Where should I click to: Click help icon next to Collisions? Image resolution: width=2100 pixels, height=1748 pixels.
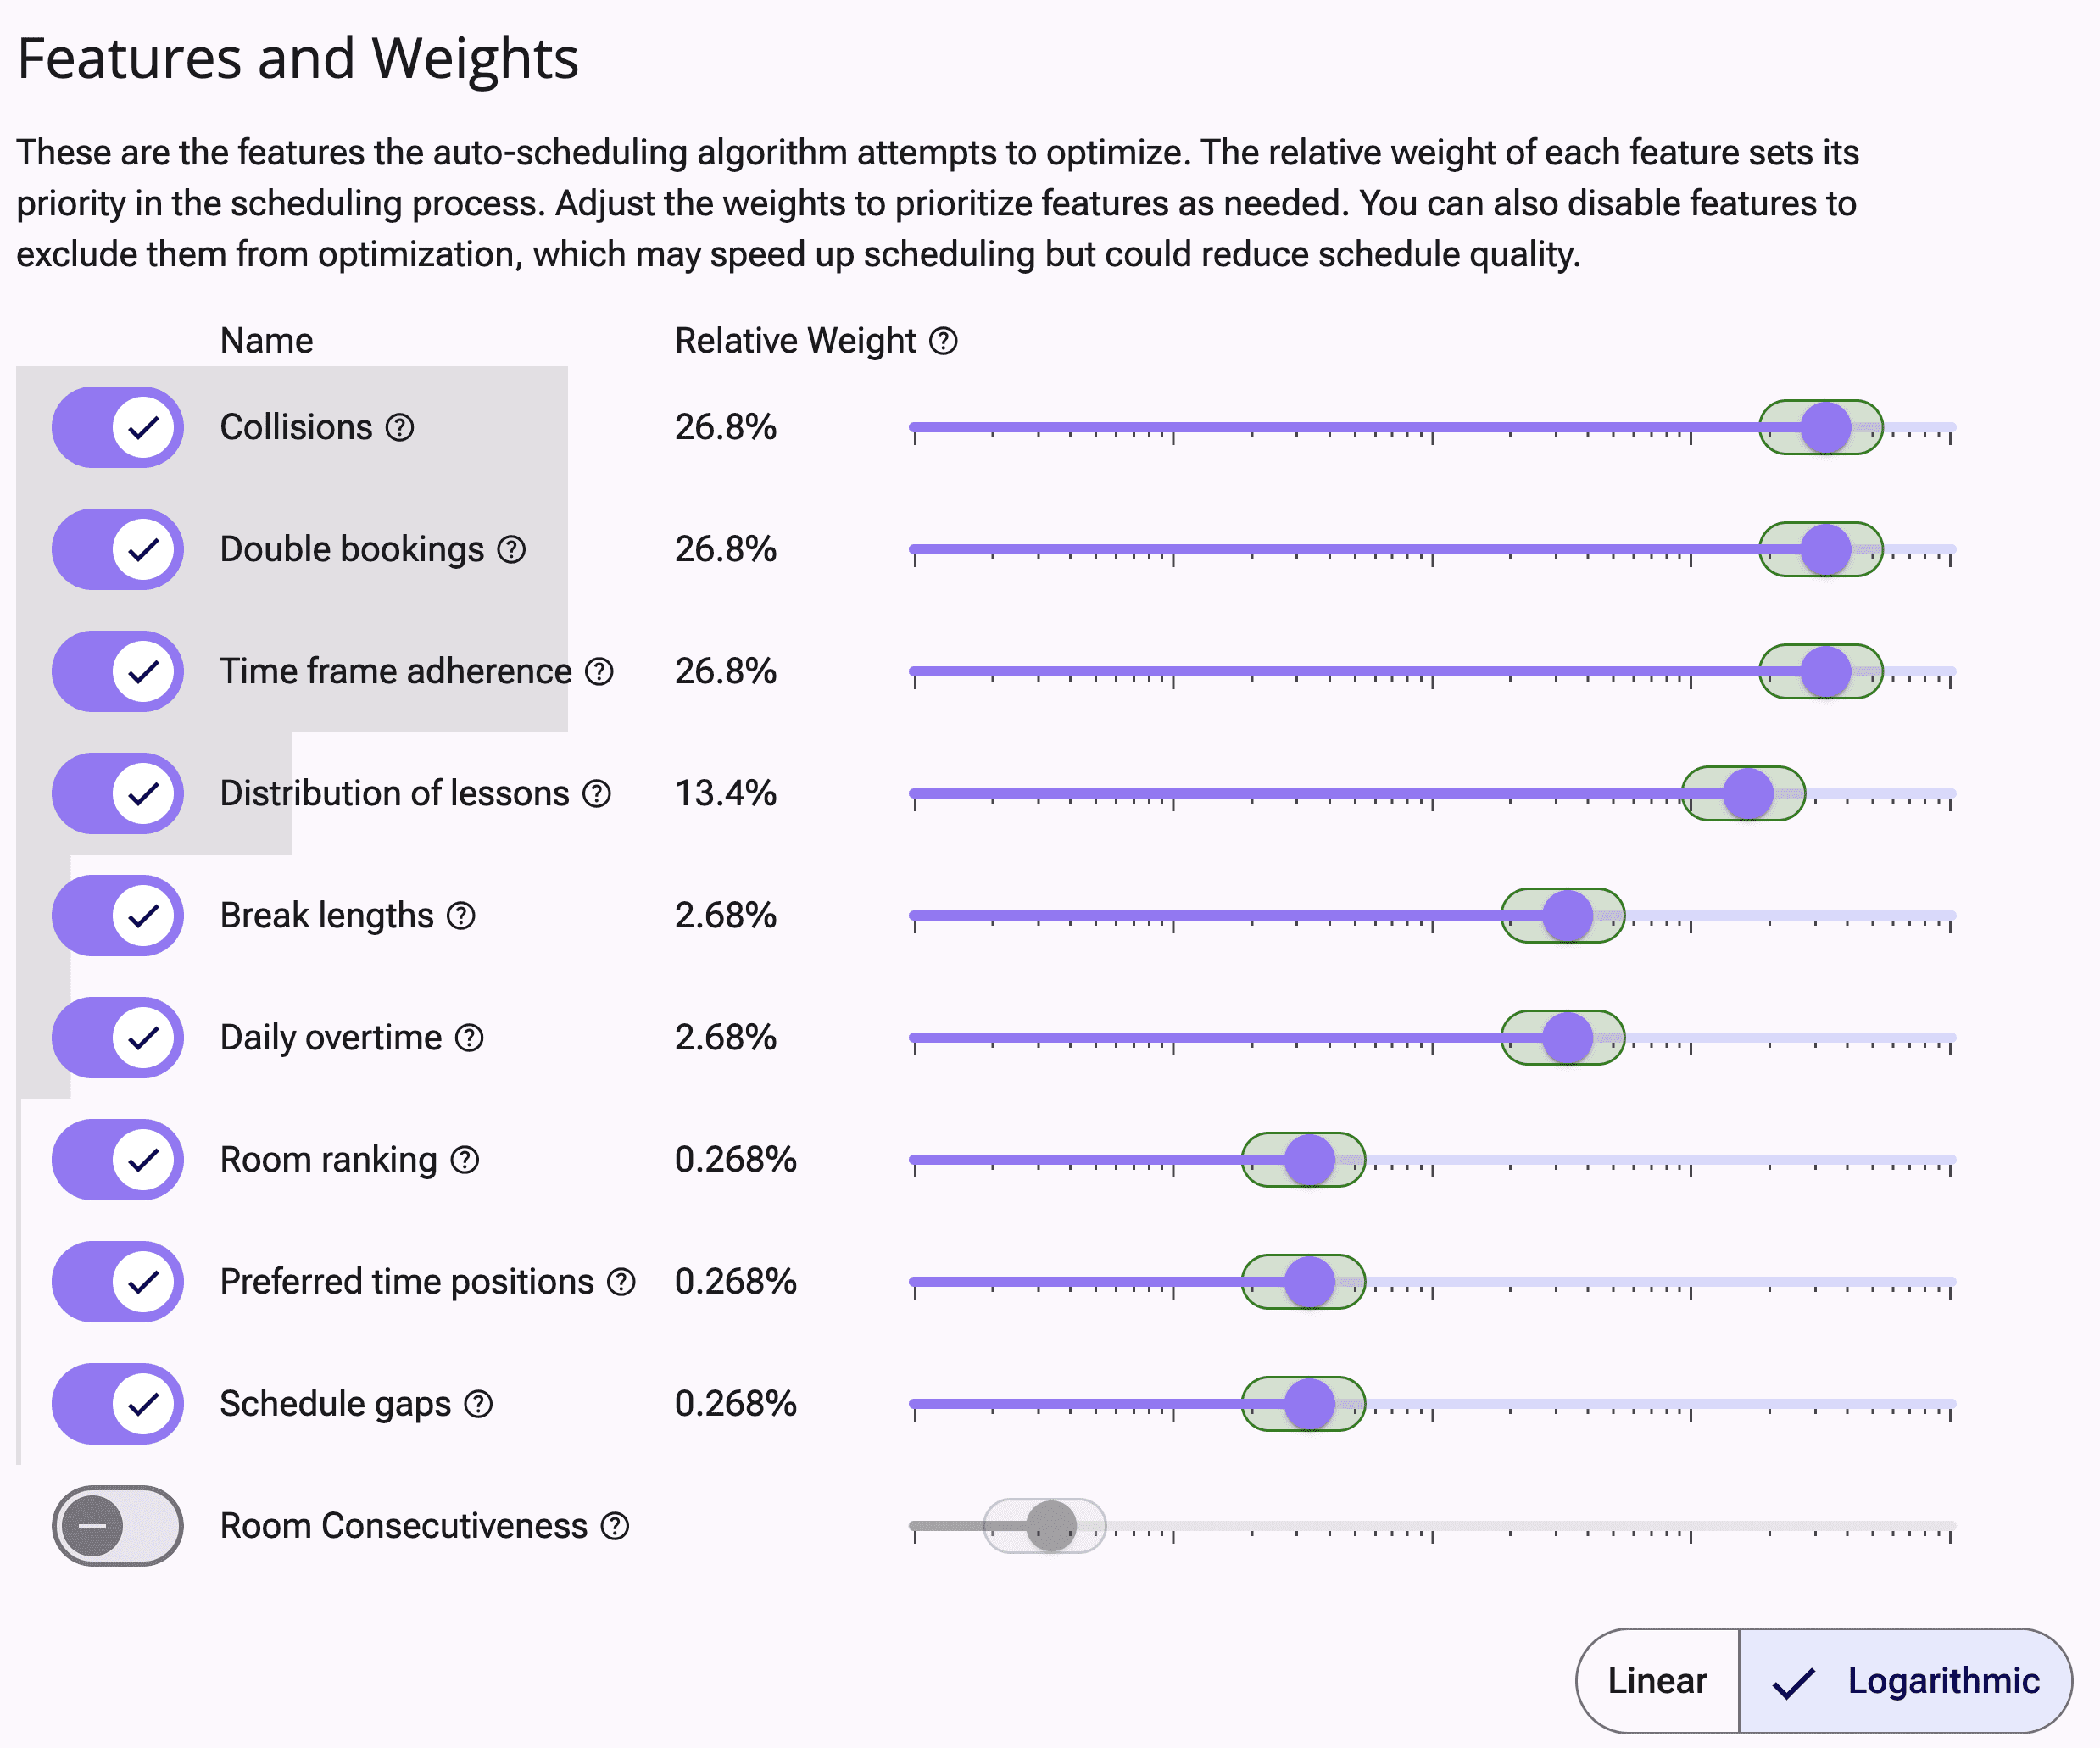click(400, 428)
